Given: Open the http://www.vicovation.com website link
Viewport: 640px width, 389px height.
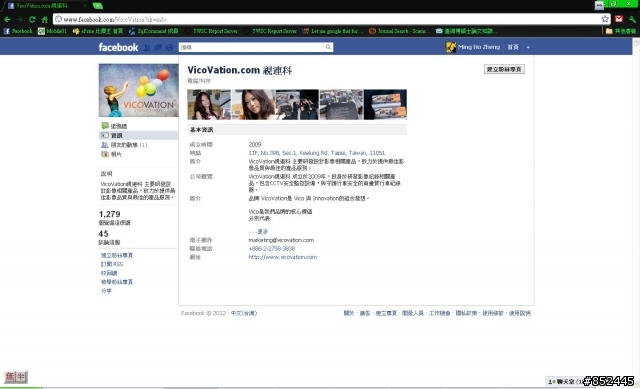Looking at the screenshot, I should click(282, 257).
